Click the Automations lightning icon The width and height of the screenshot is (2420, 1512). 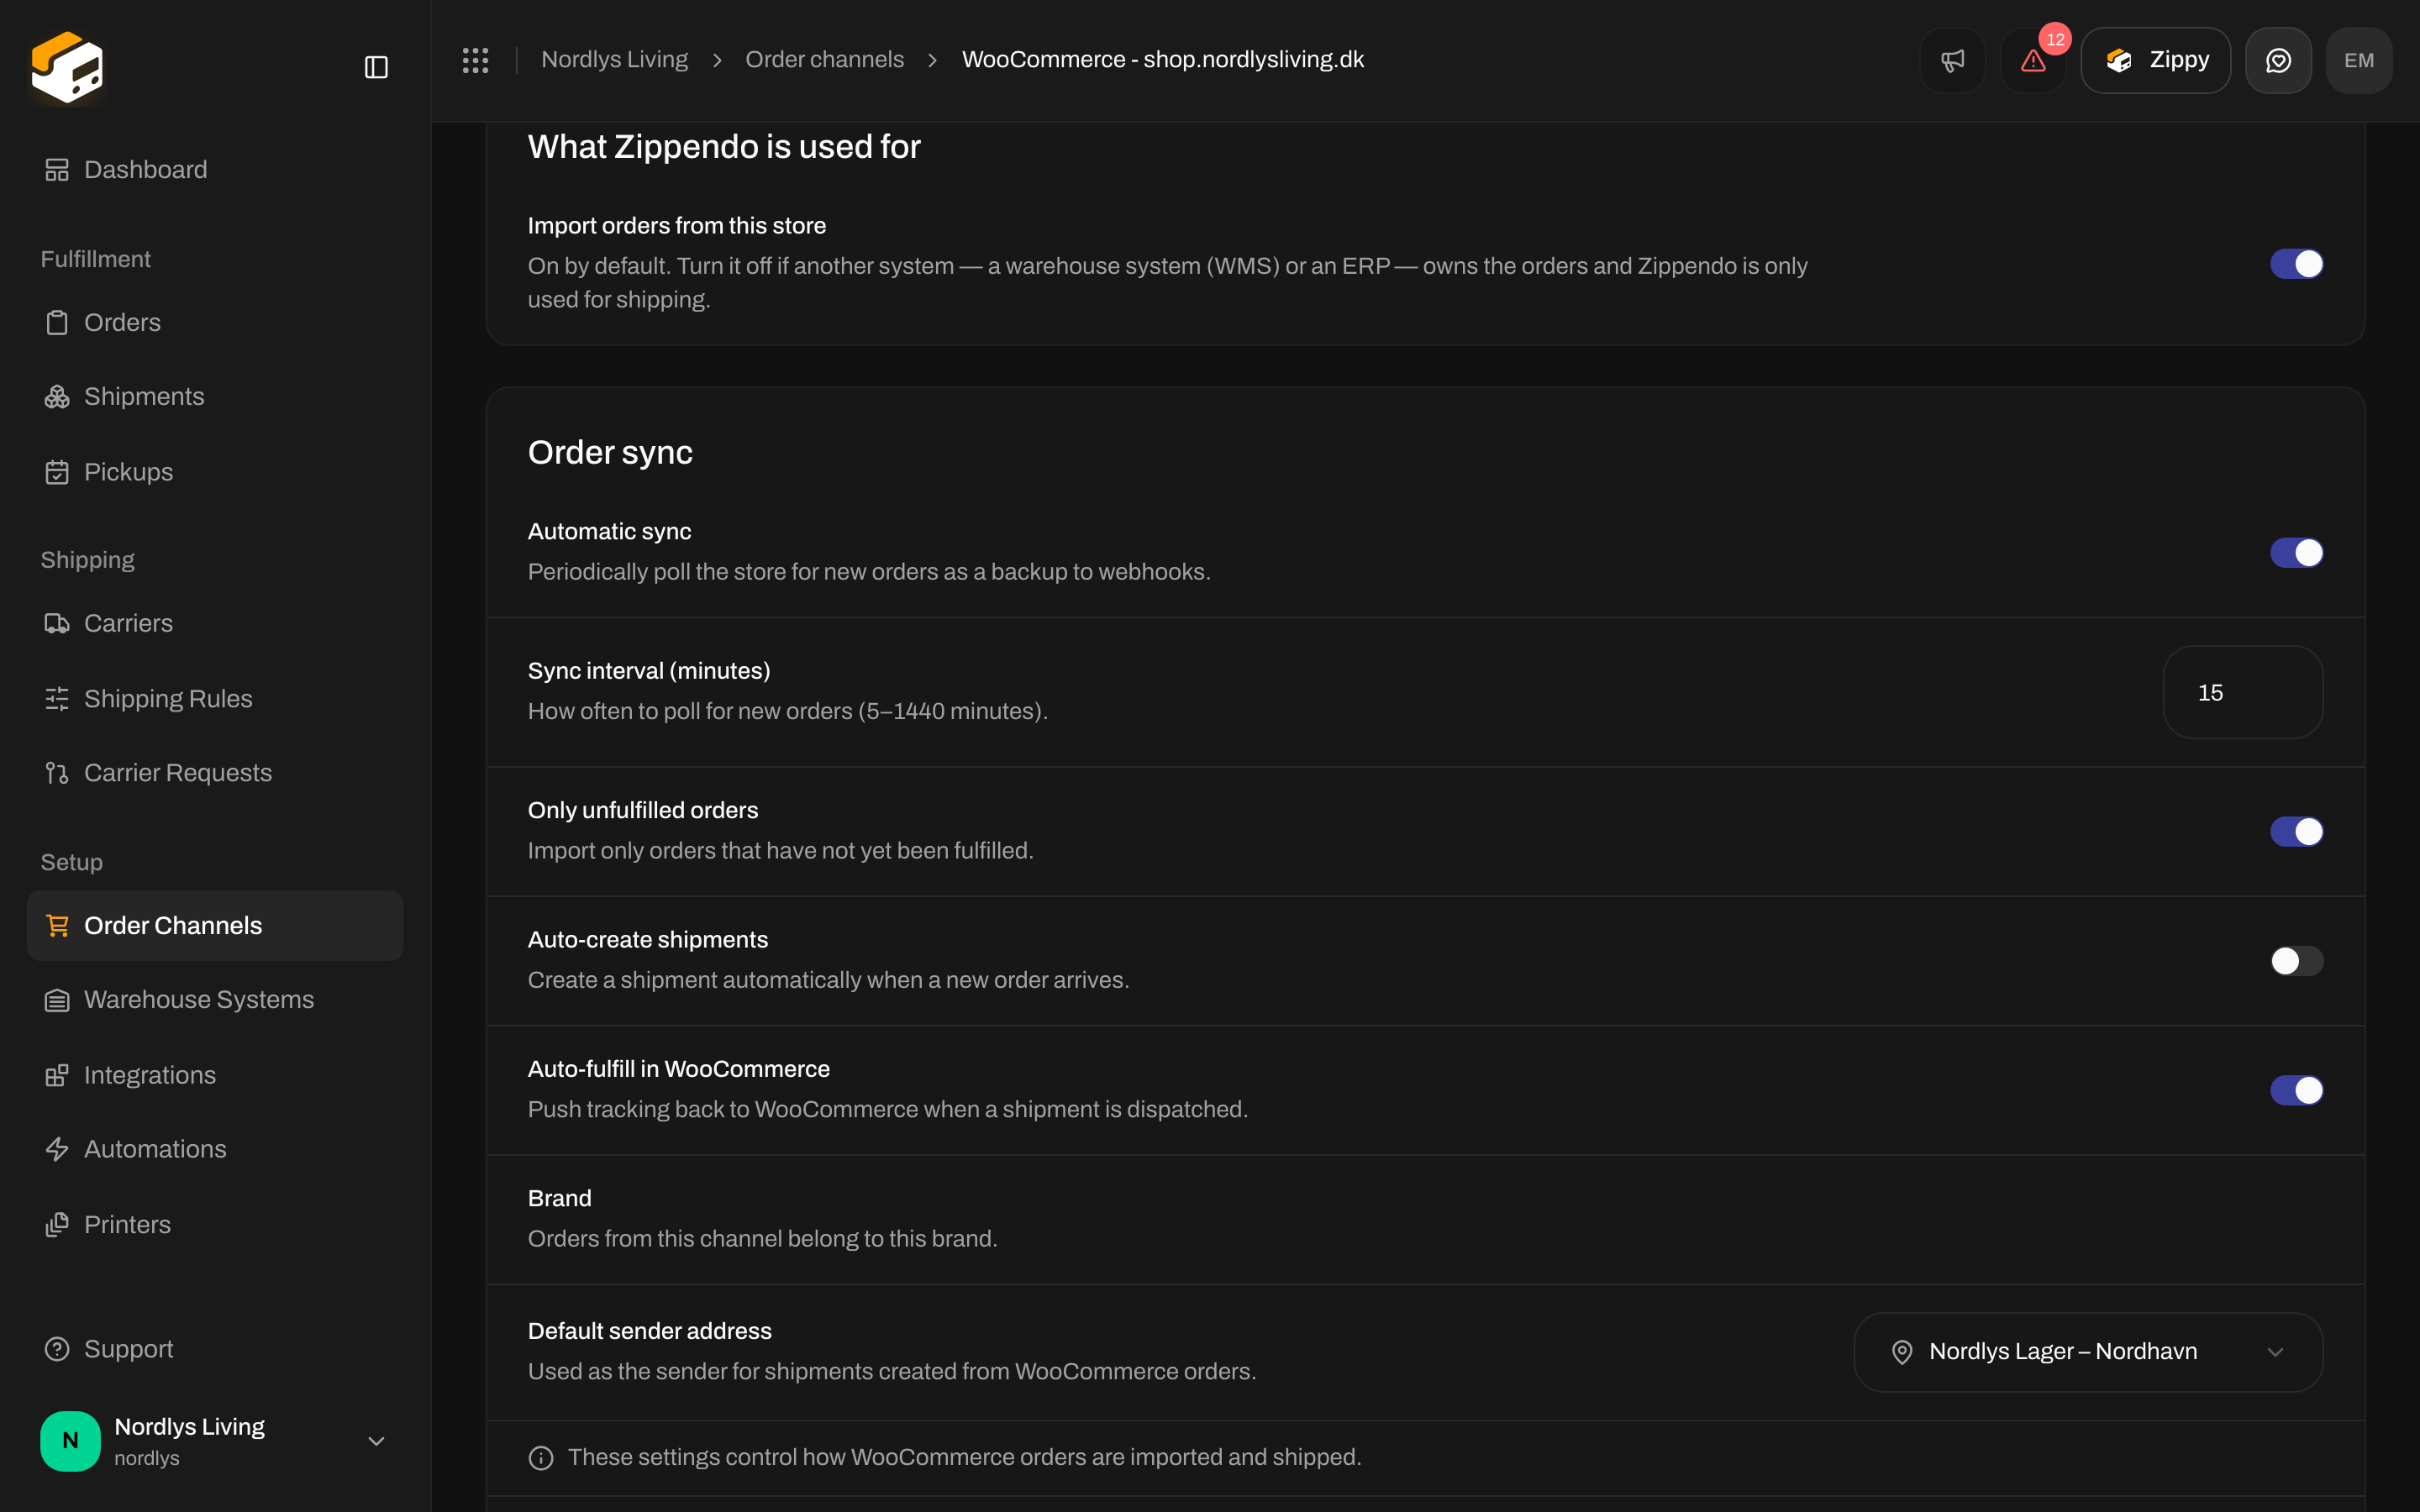tap(57, 1149)
